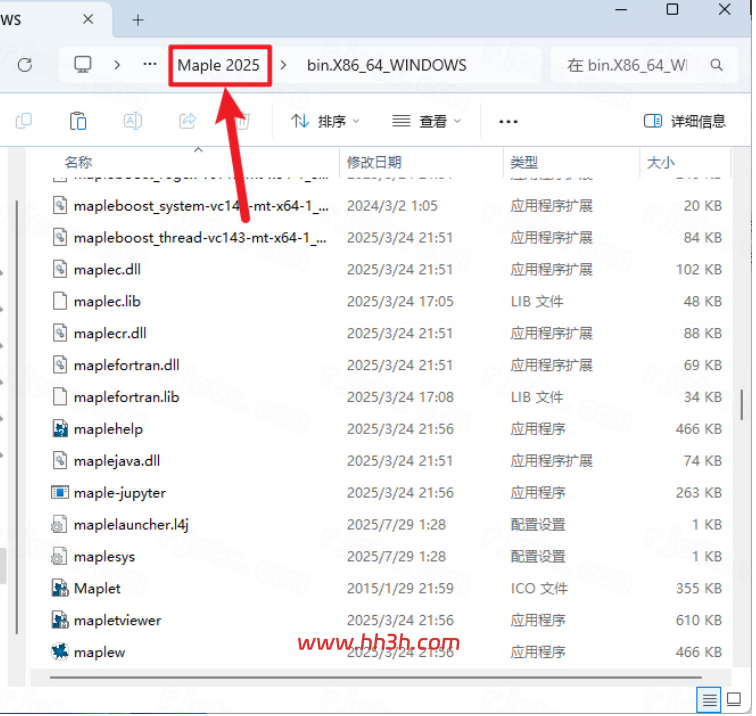Switch to details list view layout
This screenshot has width=756, height=716.
click(x=709, y=699)
